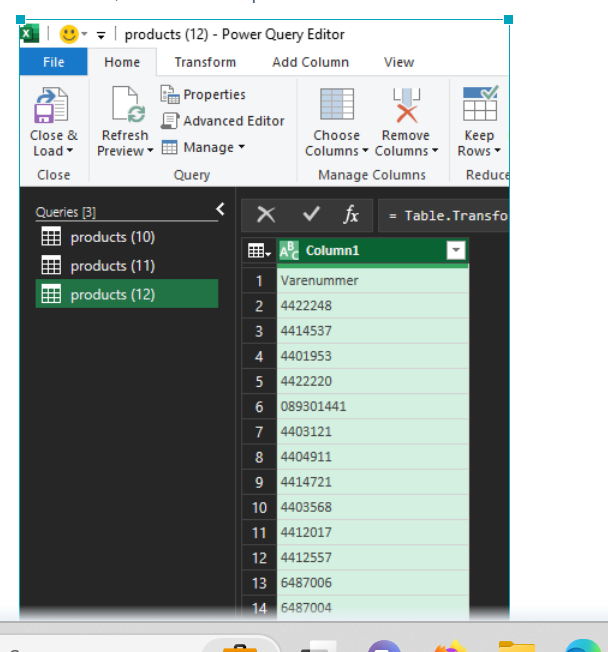Click the Close & Load icon
Viewport: 608px width, 652px height.
pyautogui.click(x=52, y=105)
